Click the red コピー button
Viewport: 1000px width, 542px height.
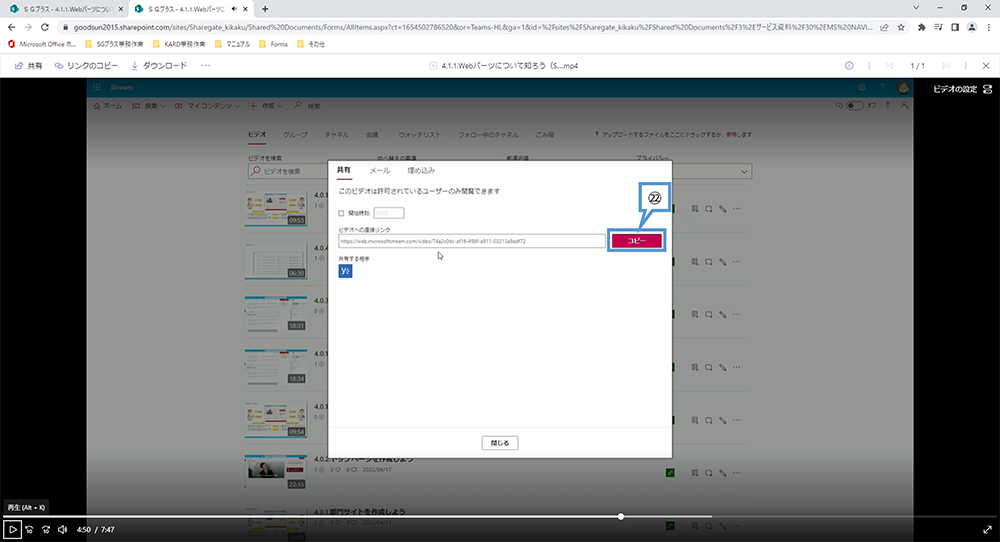pyautogui.click(x=636, y=240)
